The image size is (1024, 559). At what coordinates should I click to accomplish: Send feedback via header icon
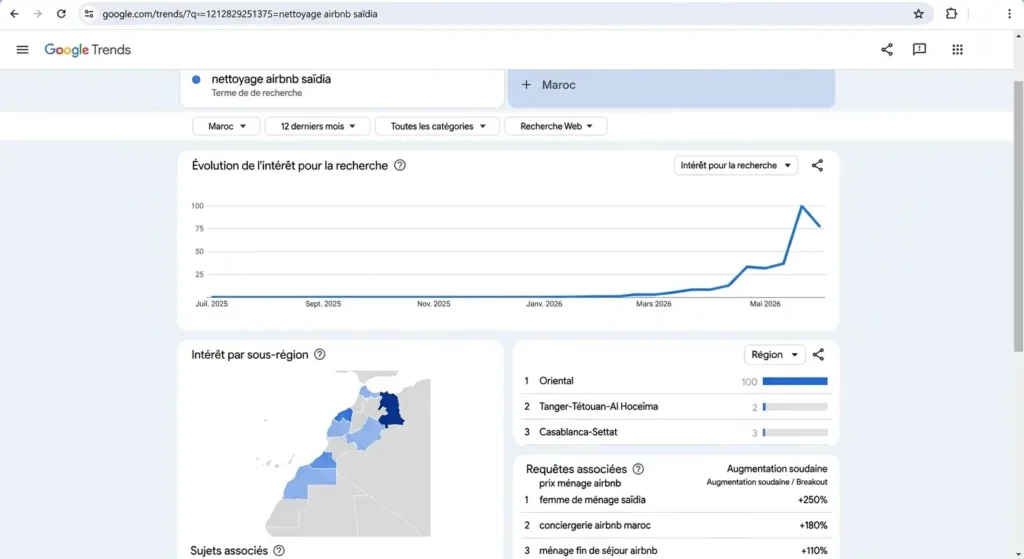919,50
